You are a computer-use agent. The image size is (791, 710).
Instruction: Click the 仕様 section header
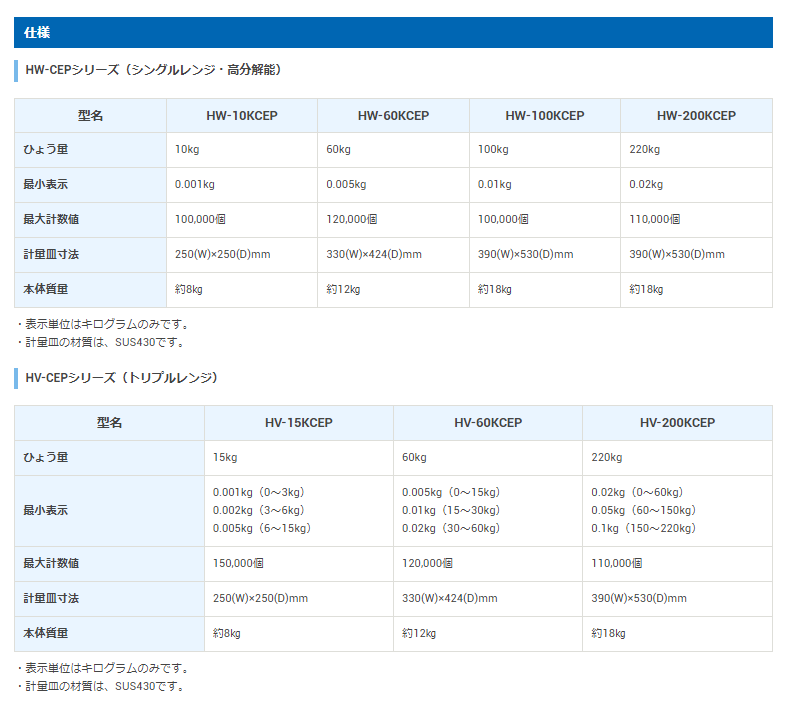point(393,33)
